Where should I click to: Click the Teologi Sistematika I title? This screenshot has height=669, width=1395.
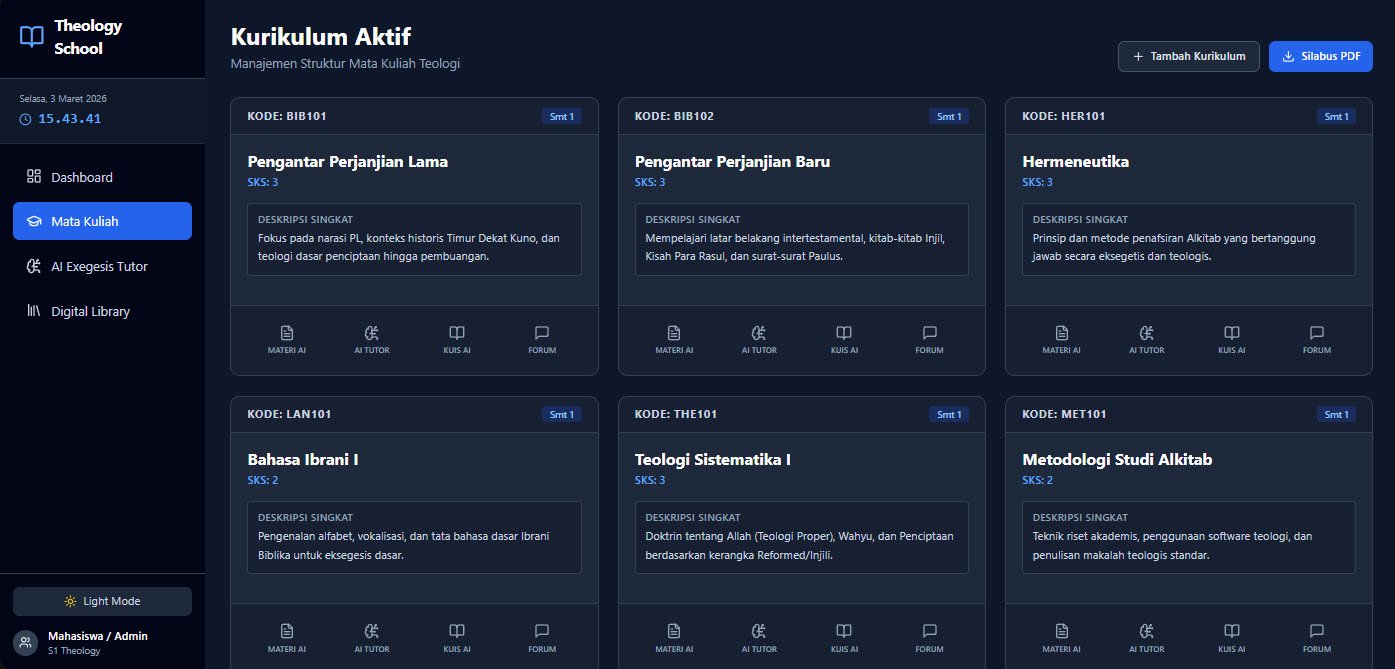713,460
